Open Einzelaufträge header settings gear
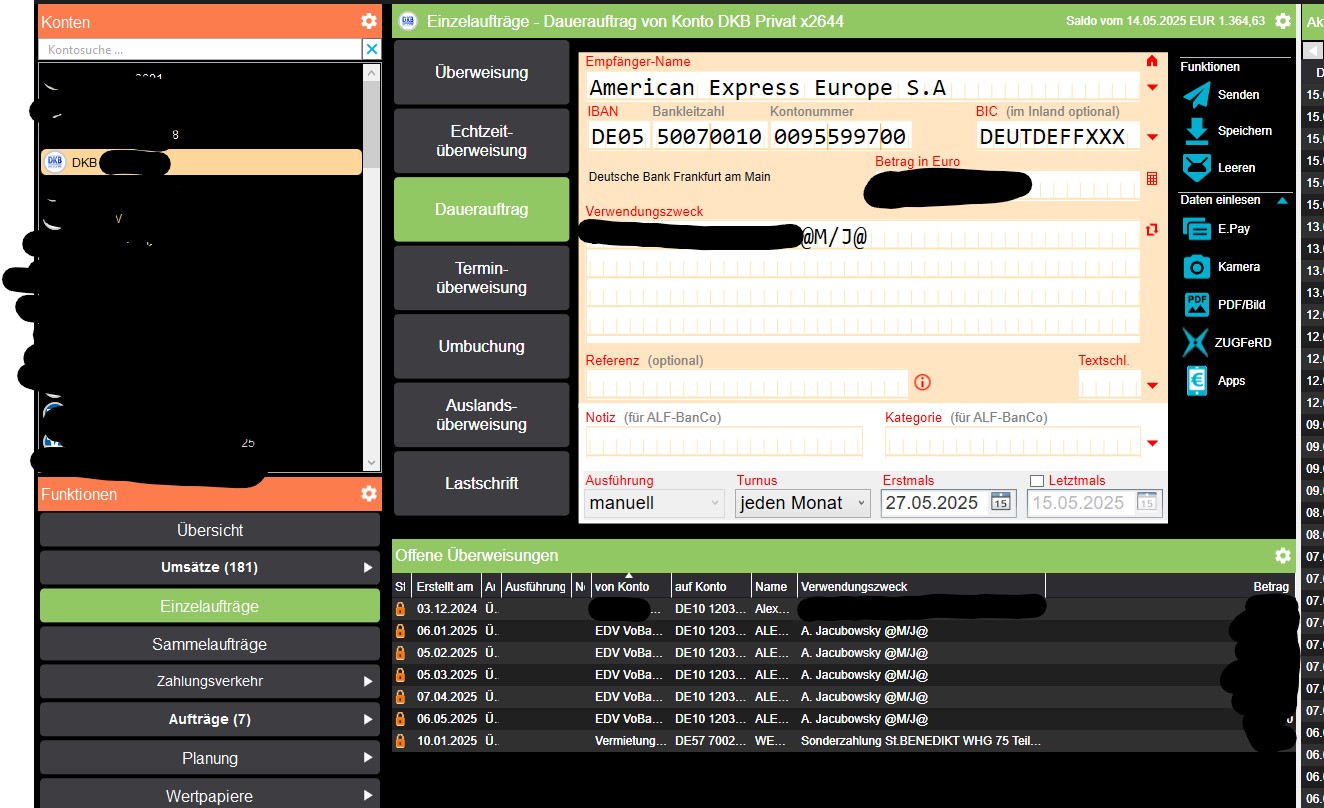 point(1283,20)
